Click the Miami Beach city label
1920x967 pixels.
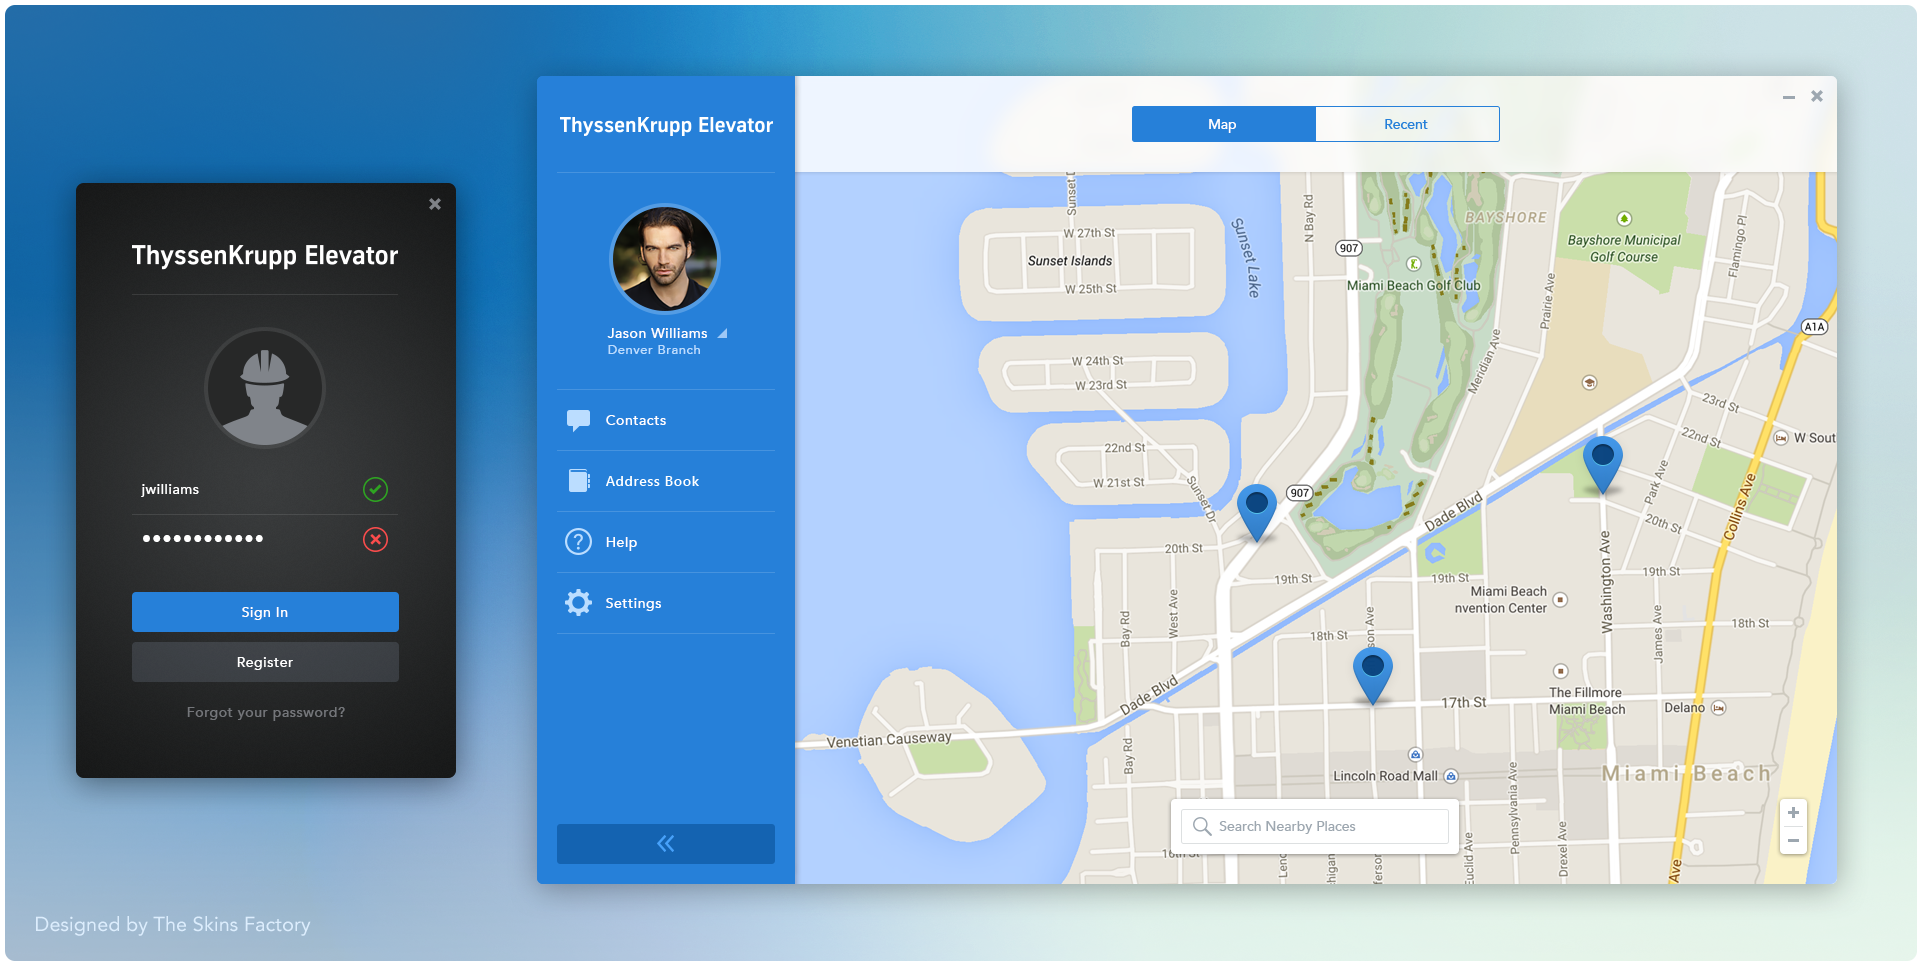[1686, 773]
